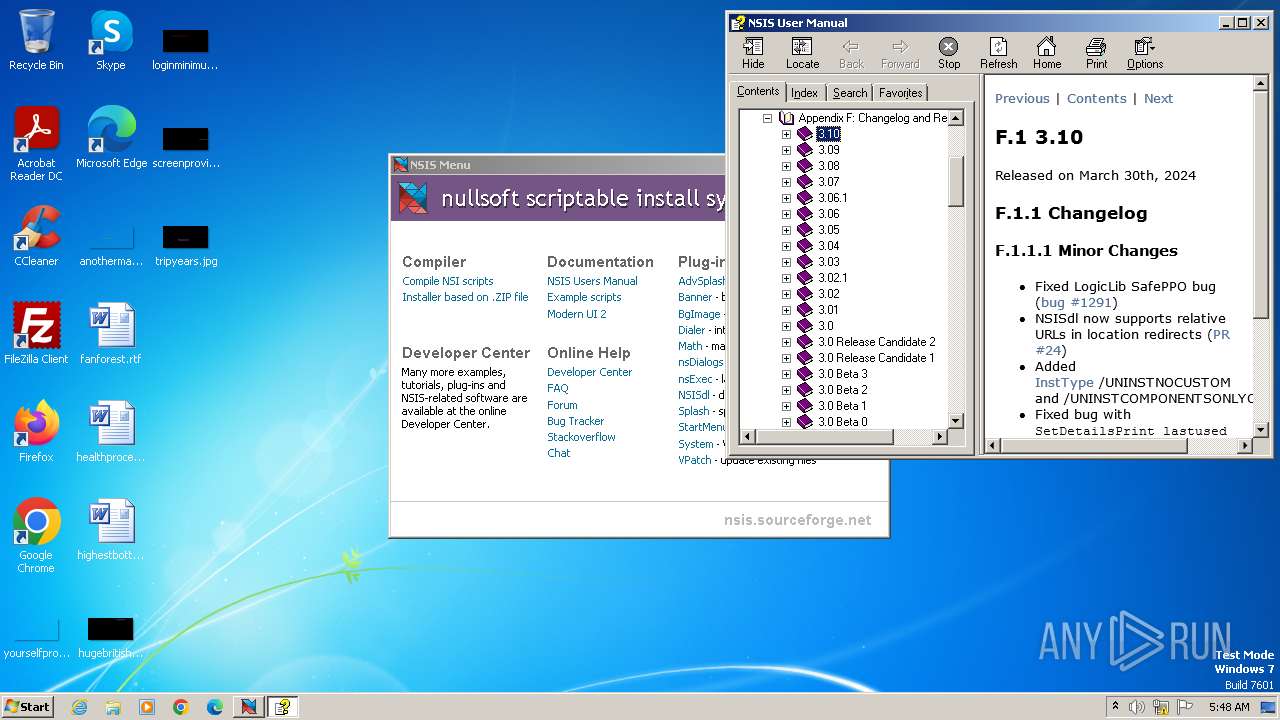Image resolution: width=1280 pixels, height=720 pixels.
Task: Switch to the Search tab
Action: [850, 93]
